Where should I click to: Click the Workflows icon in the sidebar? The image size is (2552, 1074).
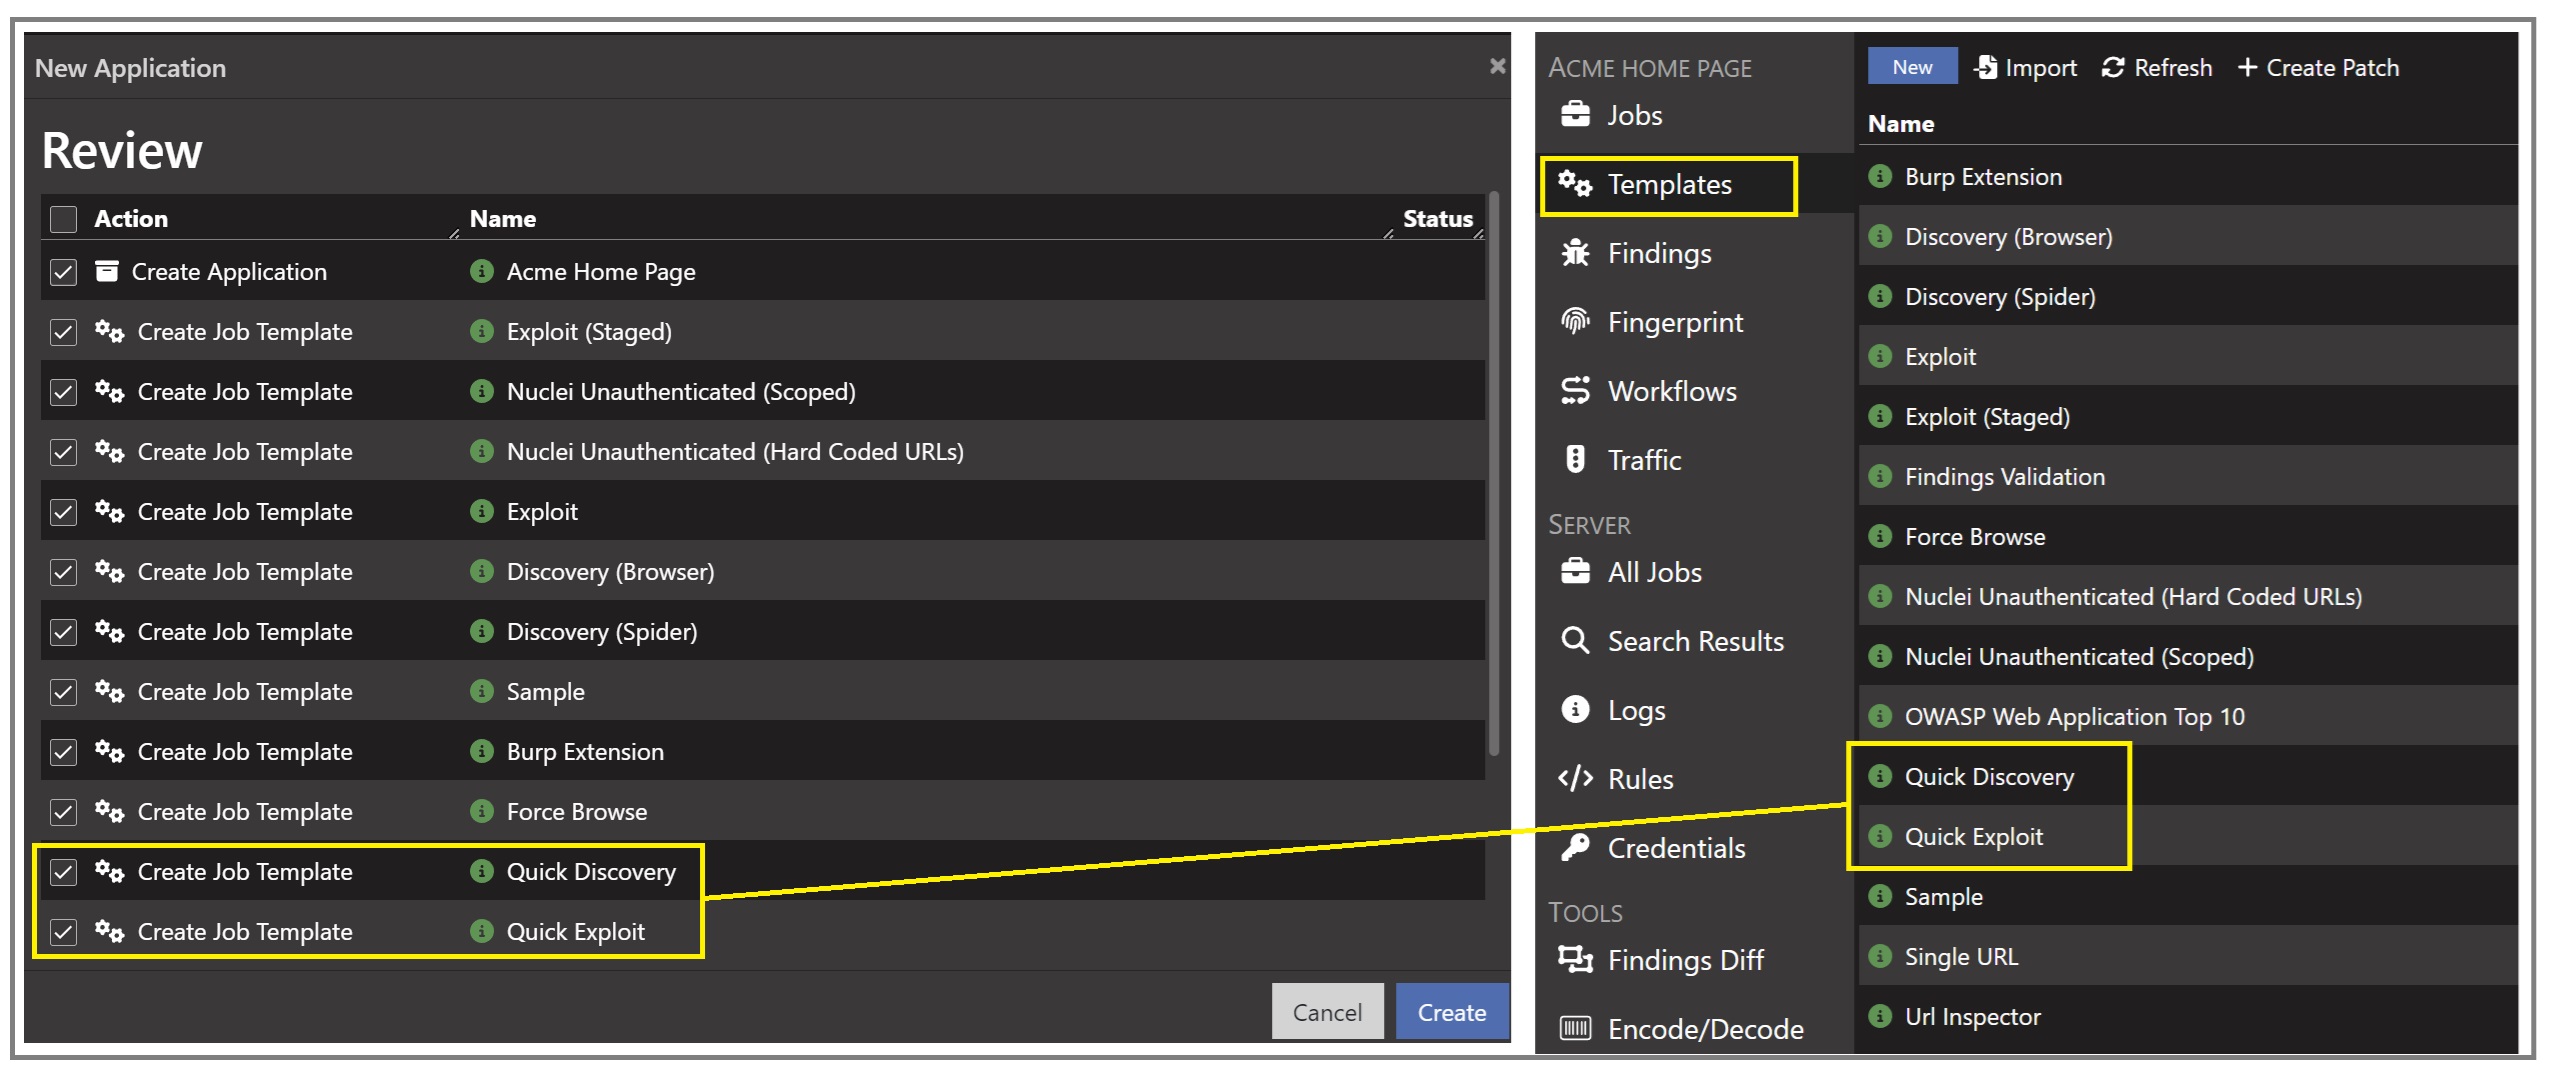coord(1575,391)
